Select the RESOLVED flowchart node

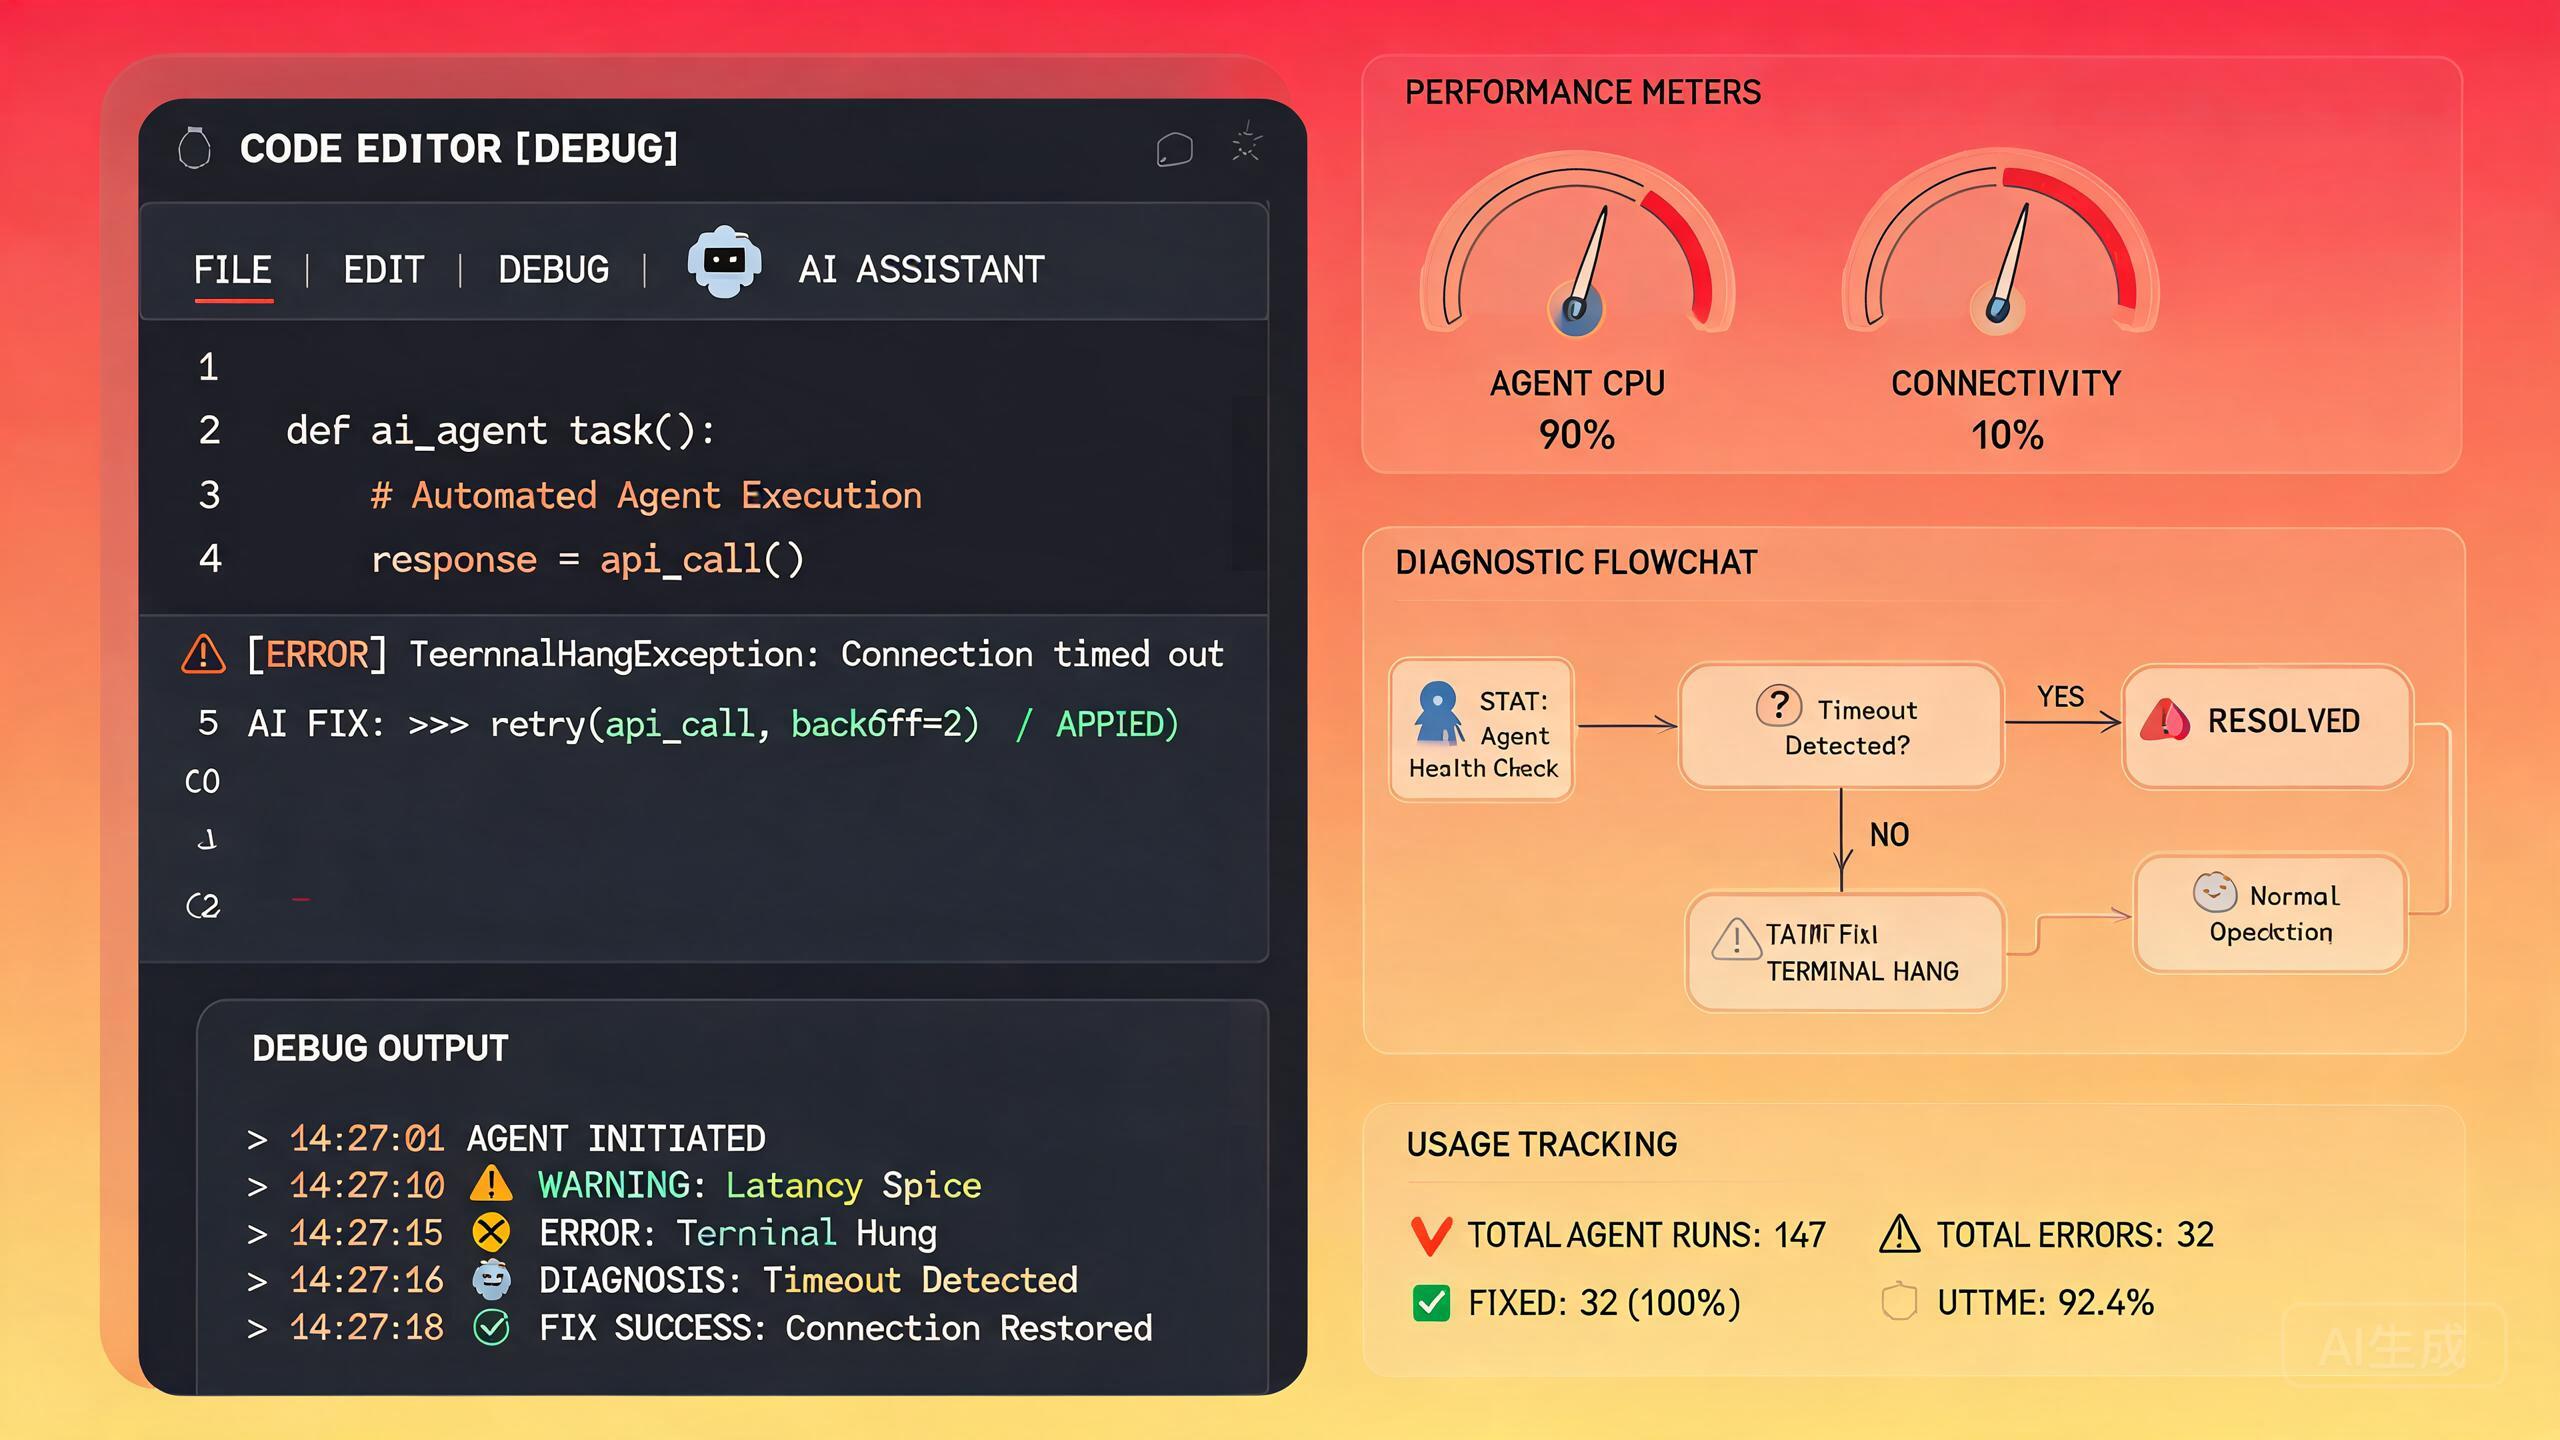[2268, 725]
